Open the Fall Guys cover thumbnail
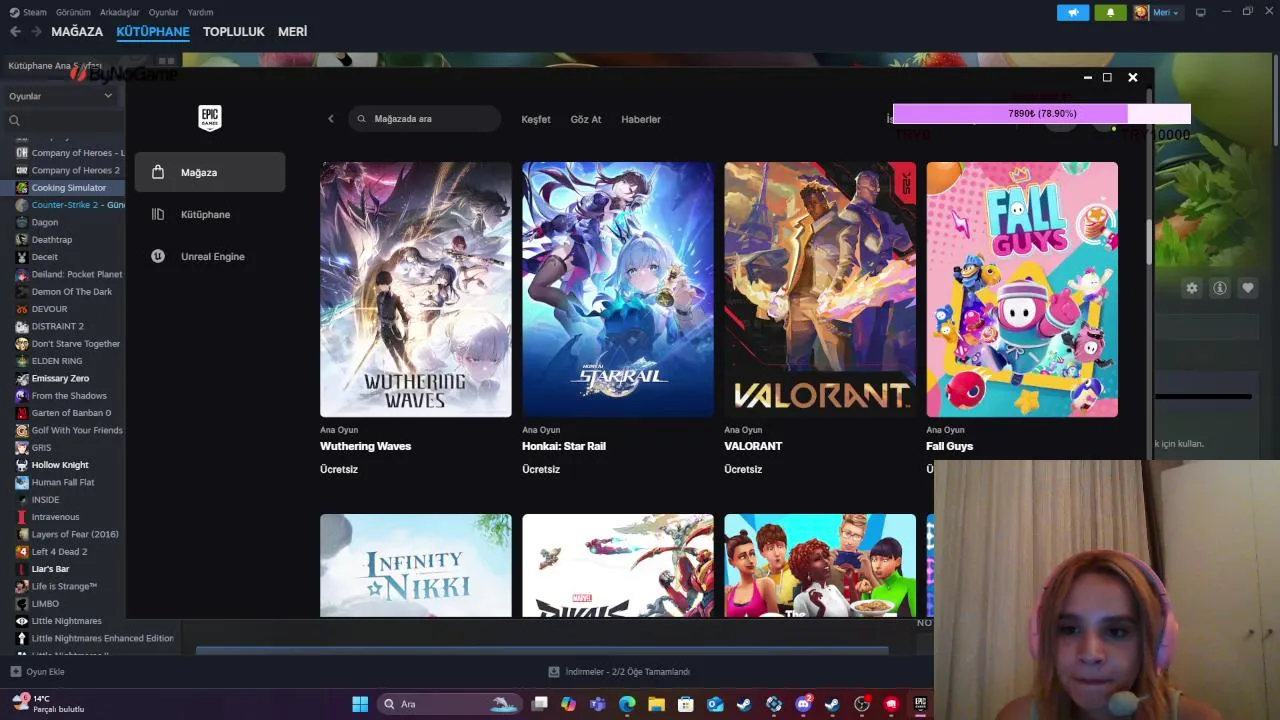 click(x=1022, y=289)
